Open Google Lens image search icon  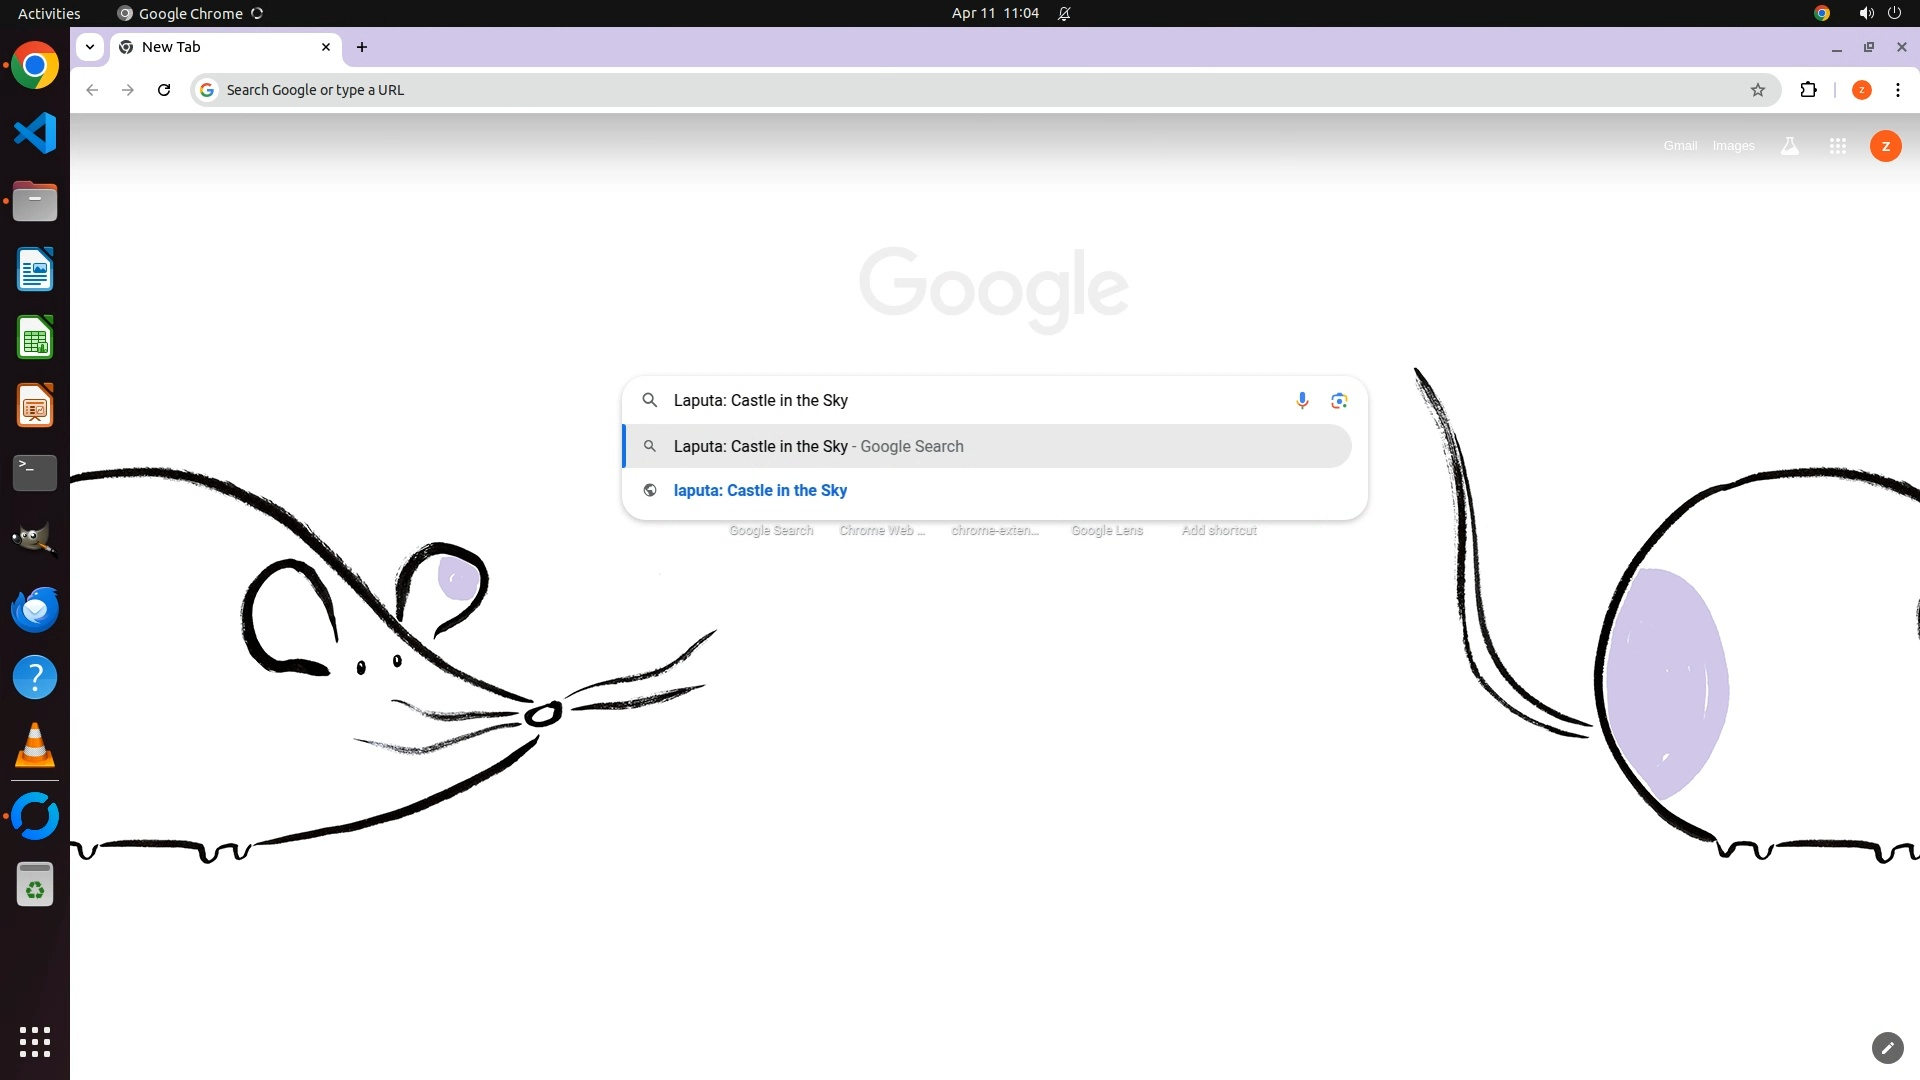point(1339,400)
